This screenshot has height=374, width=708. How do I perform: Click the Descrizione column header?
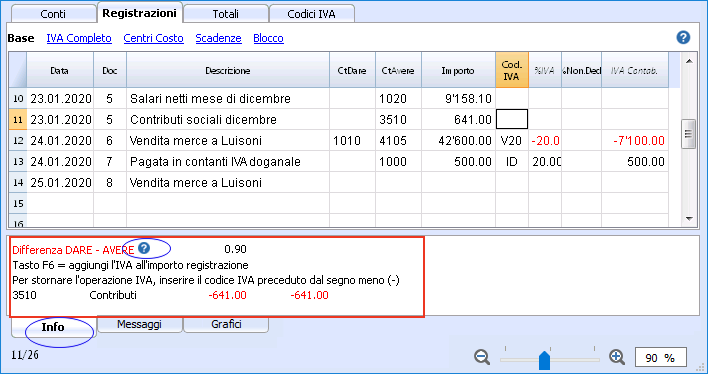[228, 70]
